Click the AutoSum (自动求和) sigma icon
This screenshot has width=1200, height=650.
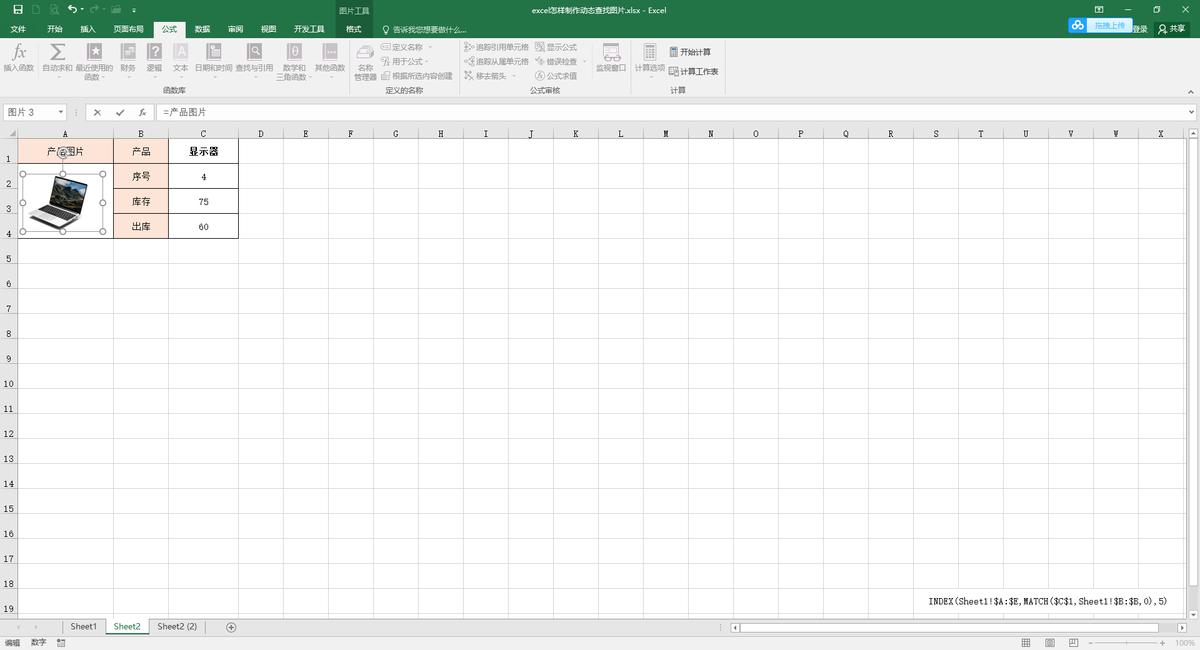coord(57,52)
